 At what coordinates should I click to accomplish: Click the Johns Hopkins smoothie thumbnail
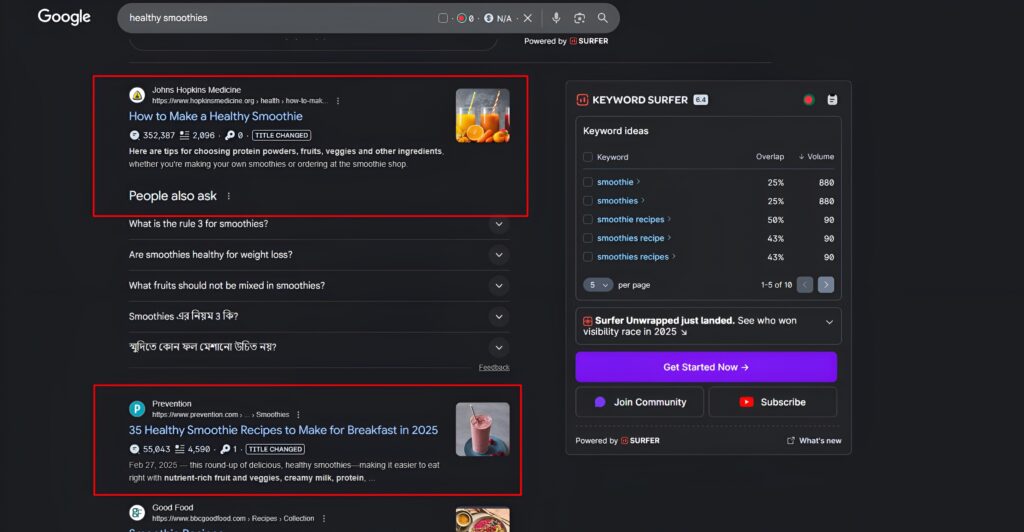point(483,116)
